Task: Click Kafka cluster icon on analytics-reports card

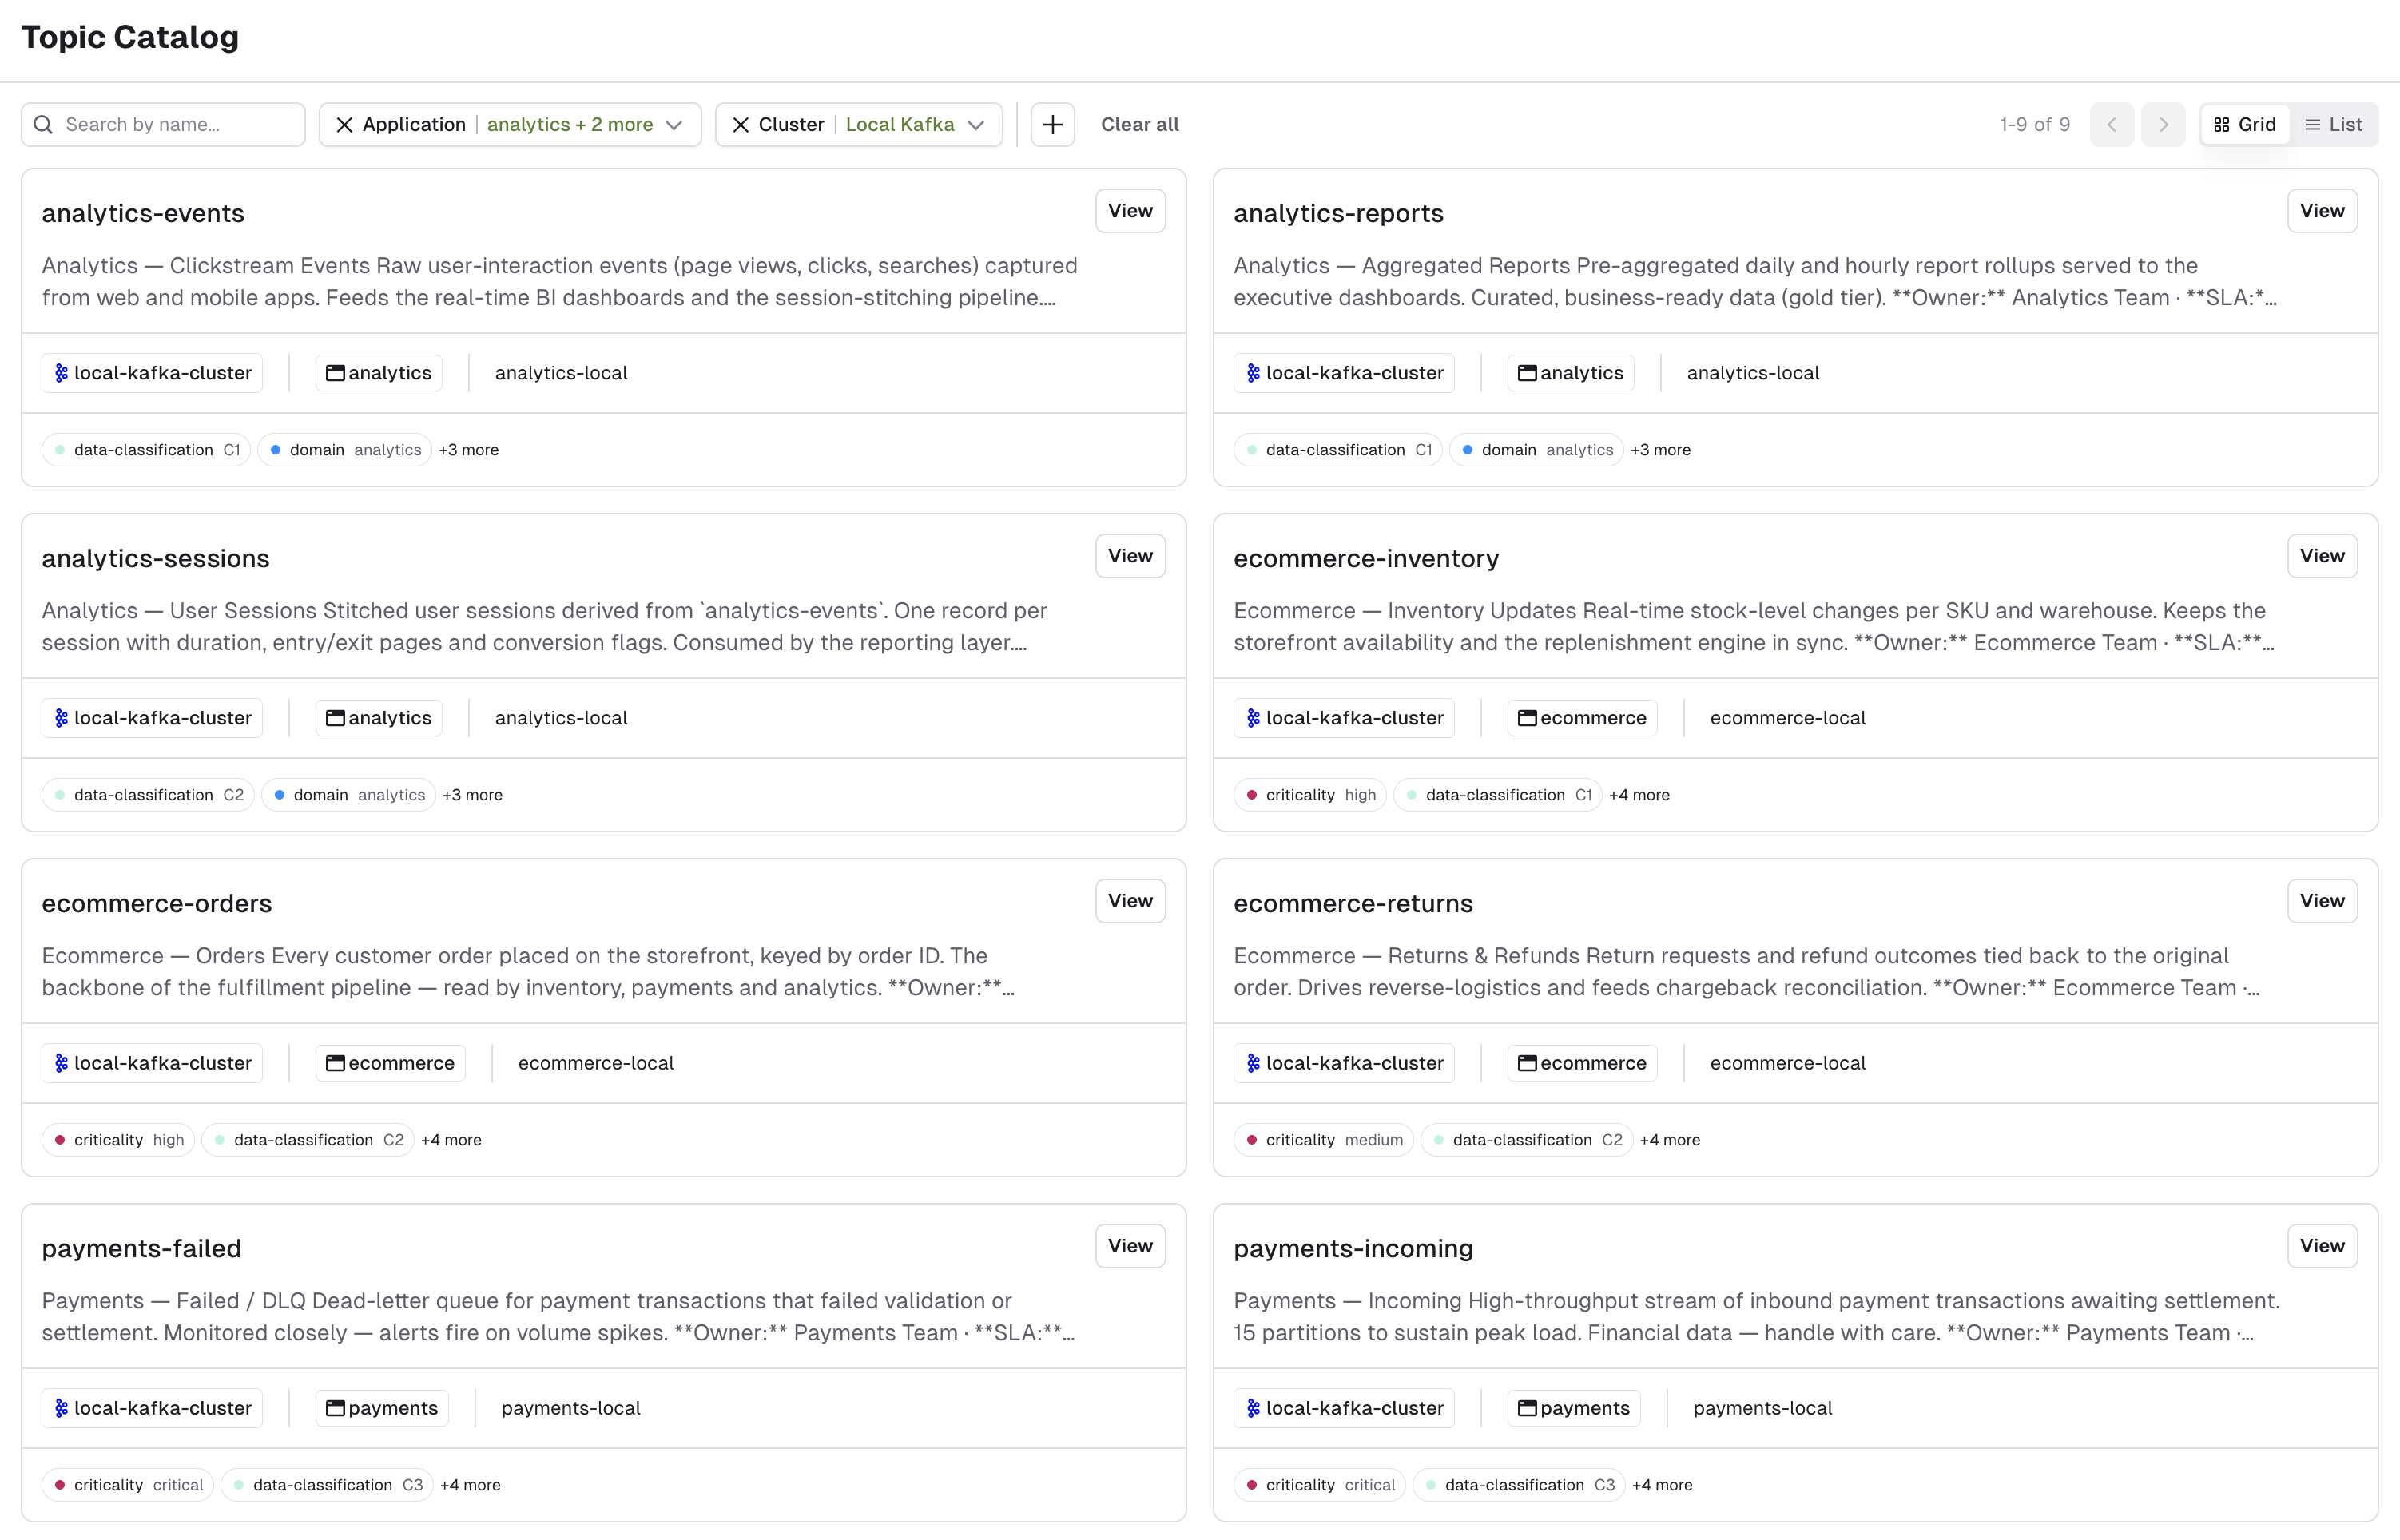Action: 1253,373
